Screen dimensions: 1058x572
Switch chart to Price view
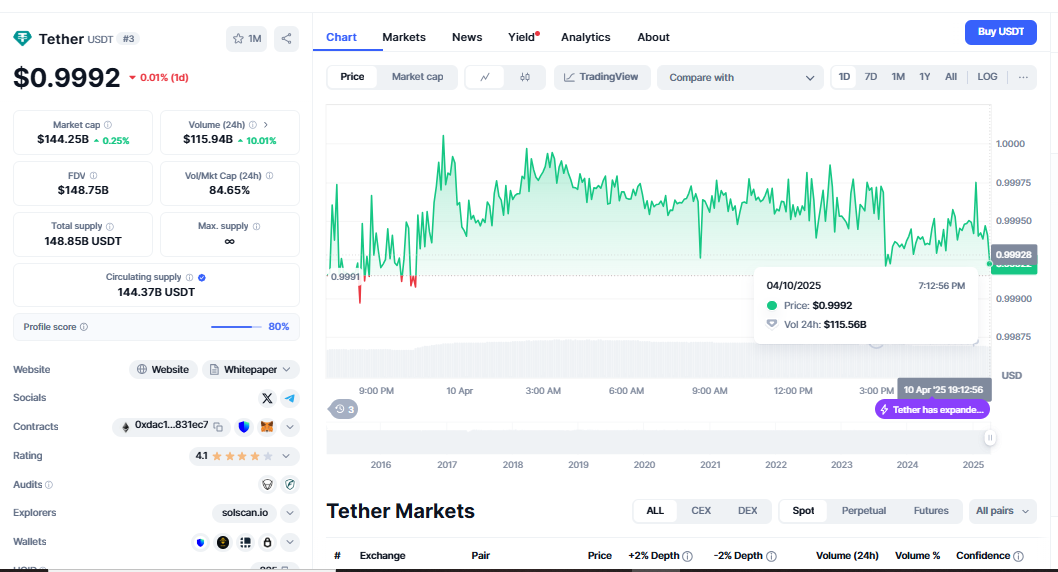coord(352,77)
